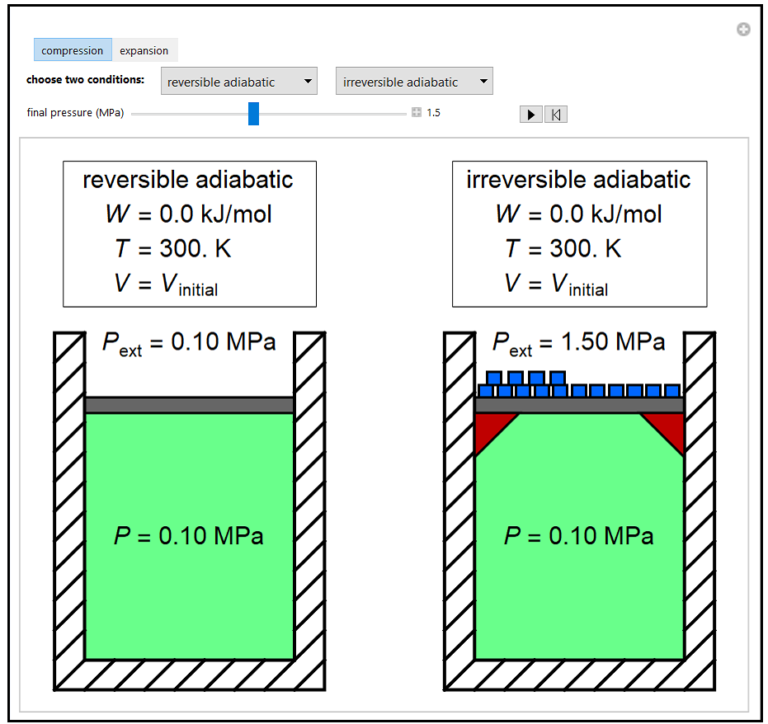Click the green gas in irreversible cylinder
This screenshot has width=768, height=724.
(579, 590)
